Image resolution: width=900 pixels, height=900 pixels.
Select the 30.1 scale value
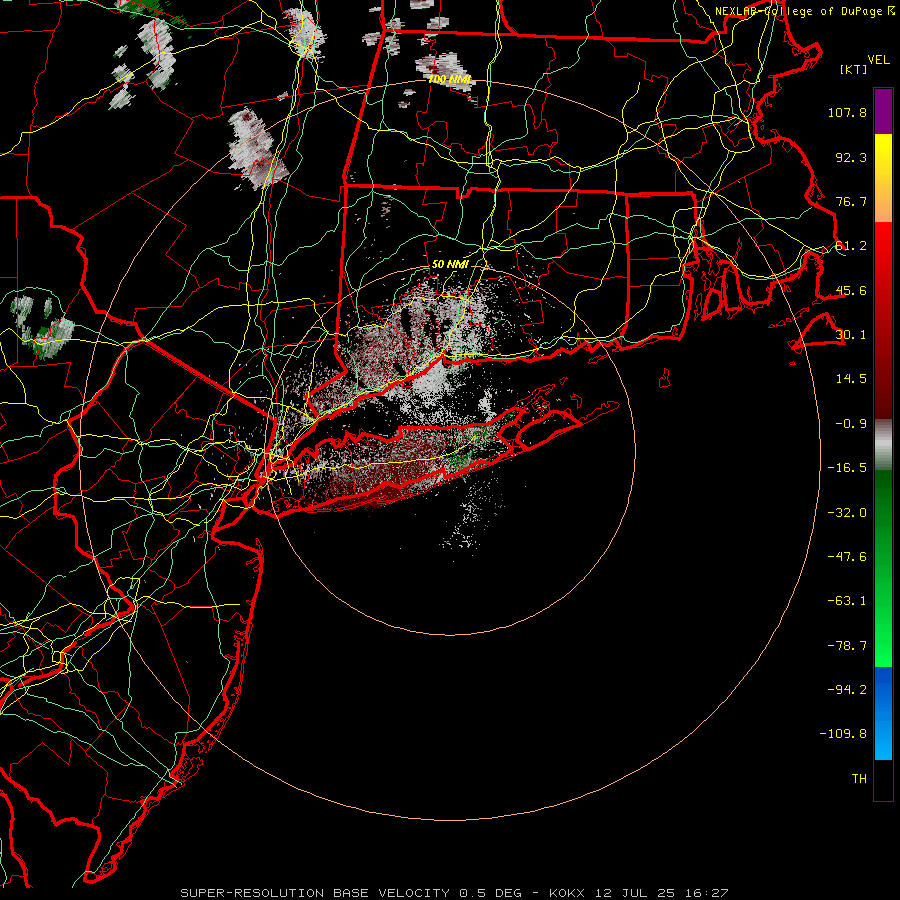[x=851, y=335]
